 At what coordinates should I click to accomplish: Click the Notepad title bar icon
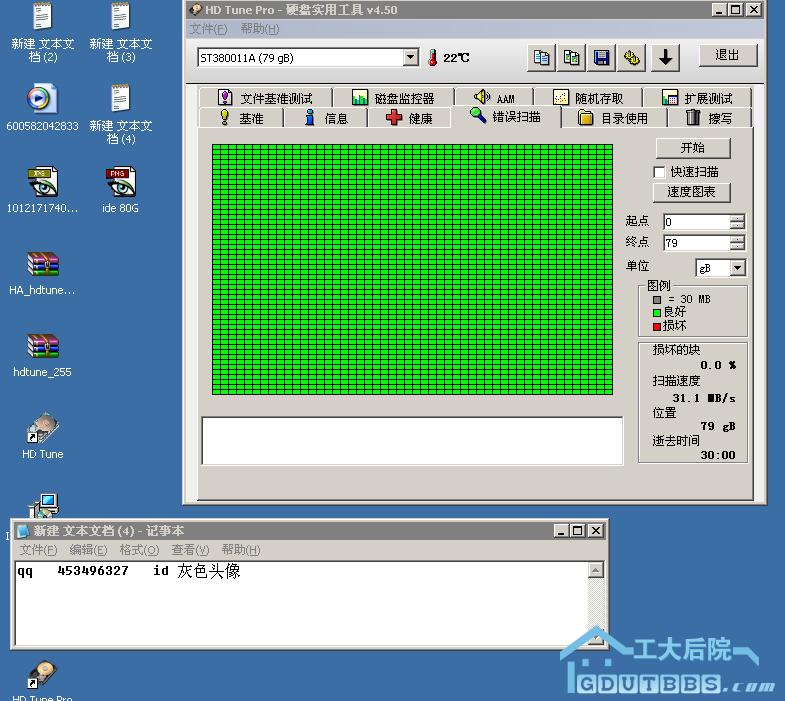point(23,531)
